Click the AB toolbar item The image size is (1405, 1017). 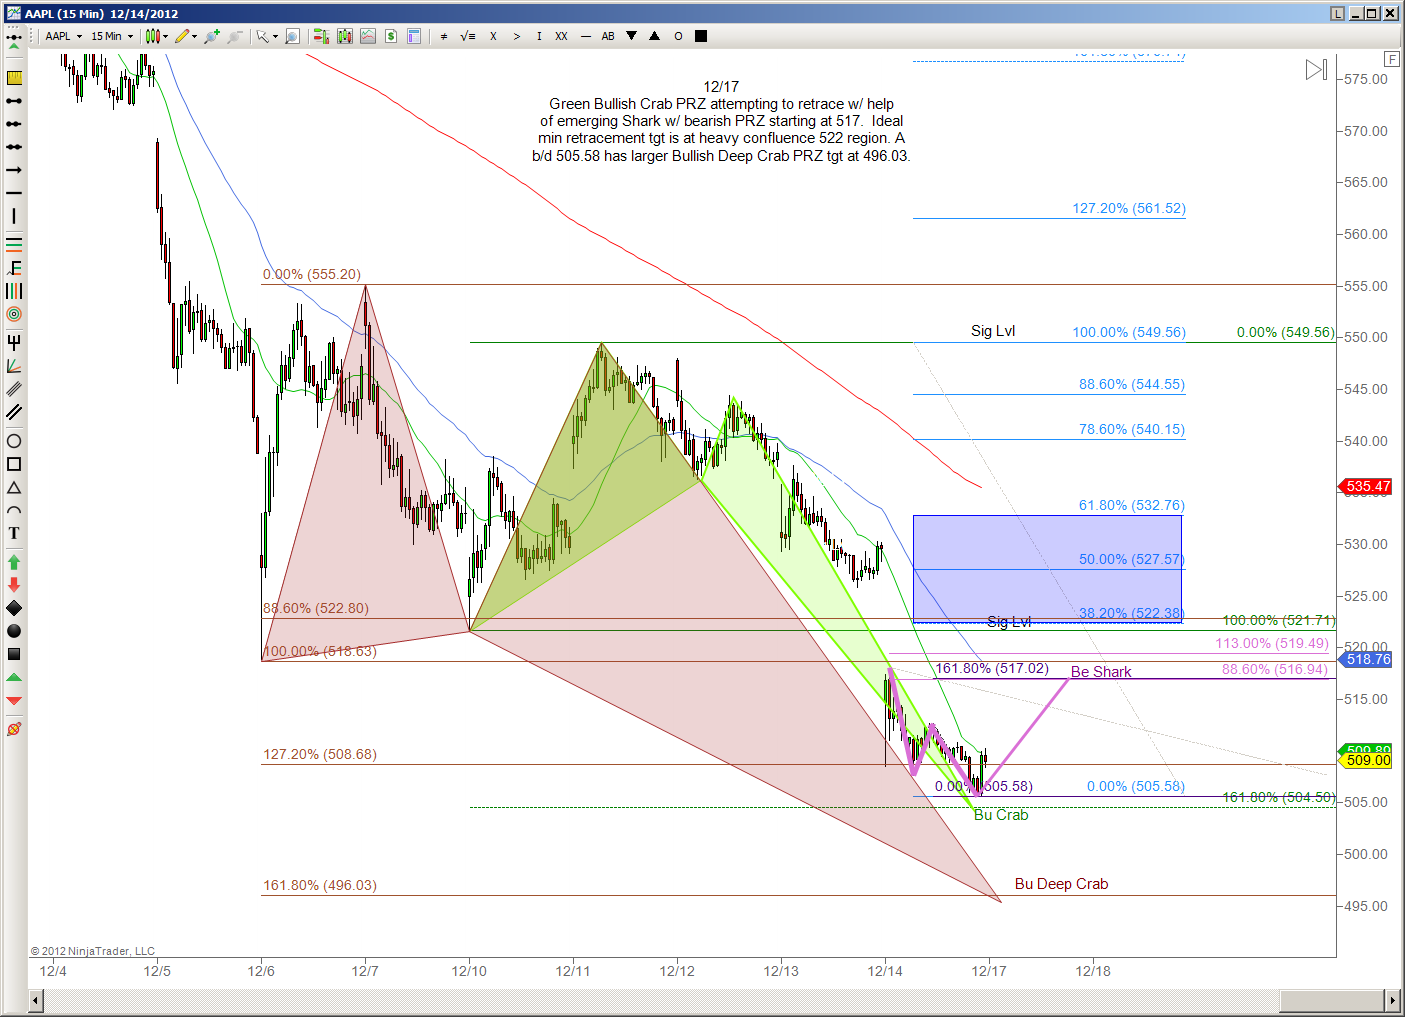tap(608, 36)
